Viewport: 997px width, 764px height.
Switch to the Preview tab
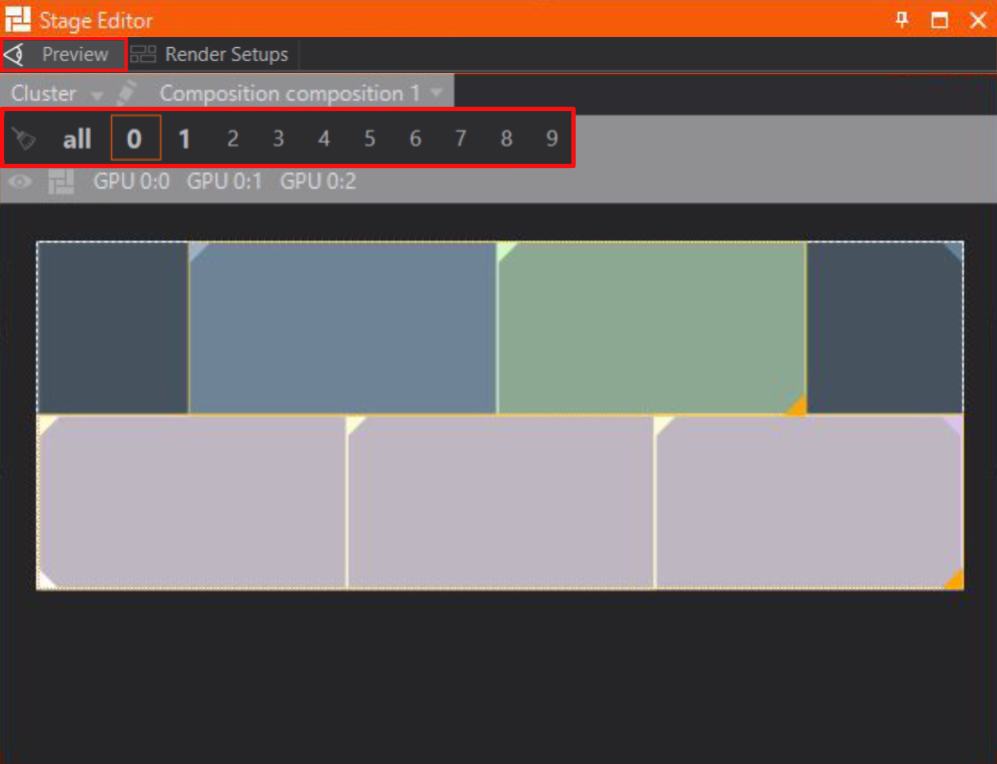point(64,54)
